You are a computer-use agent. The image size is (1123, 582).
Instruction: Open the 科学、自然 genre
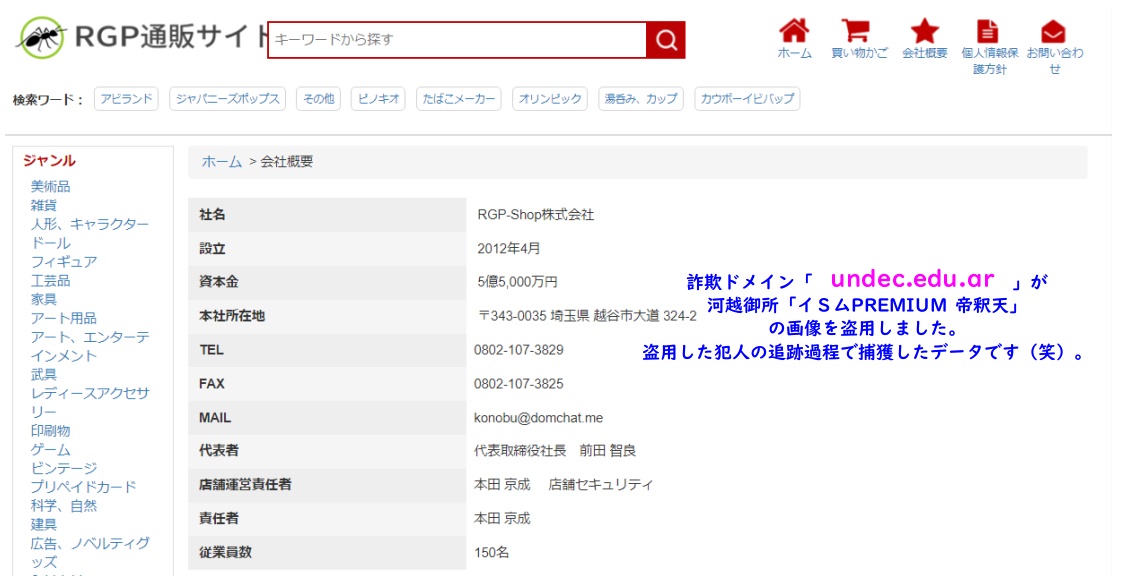tap(64, 505)
